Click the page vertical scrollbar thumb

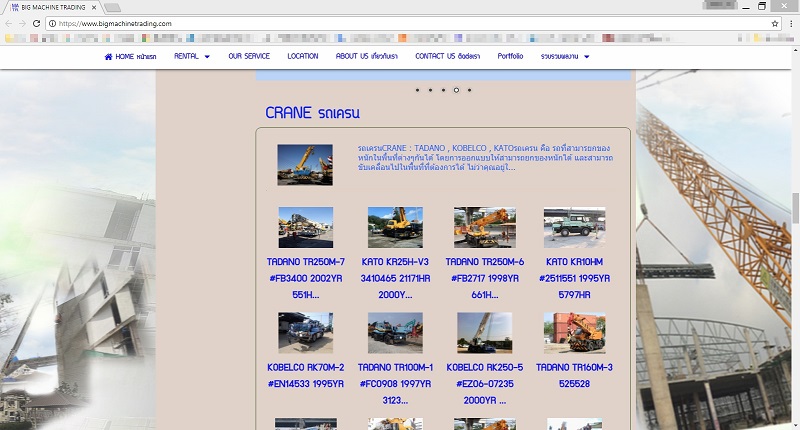[x=795, y=208]
